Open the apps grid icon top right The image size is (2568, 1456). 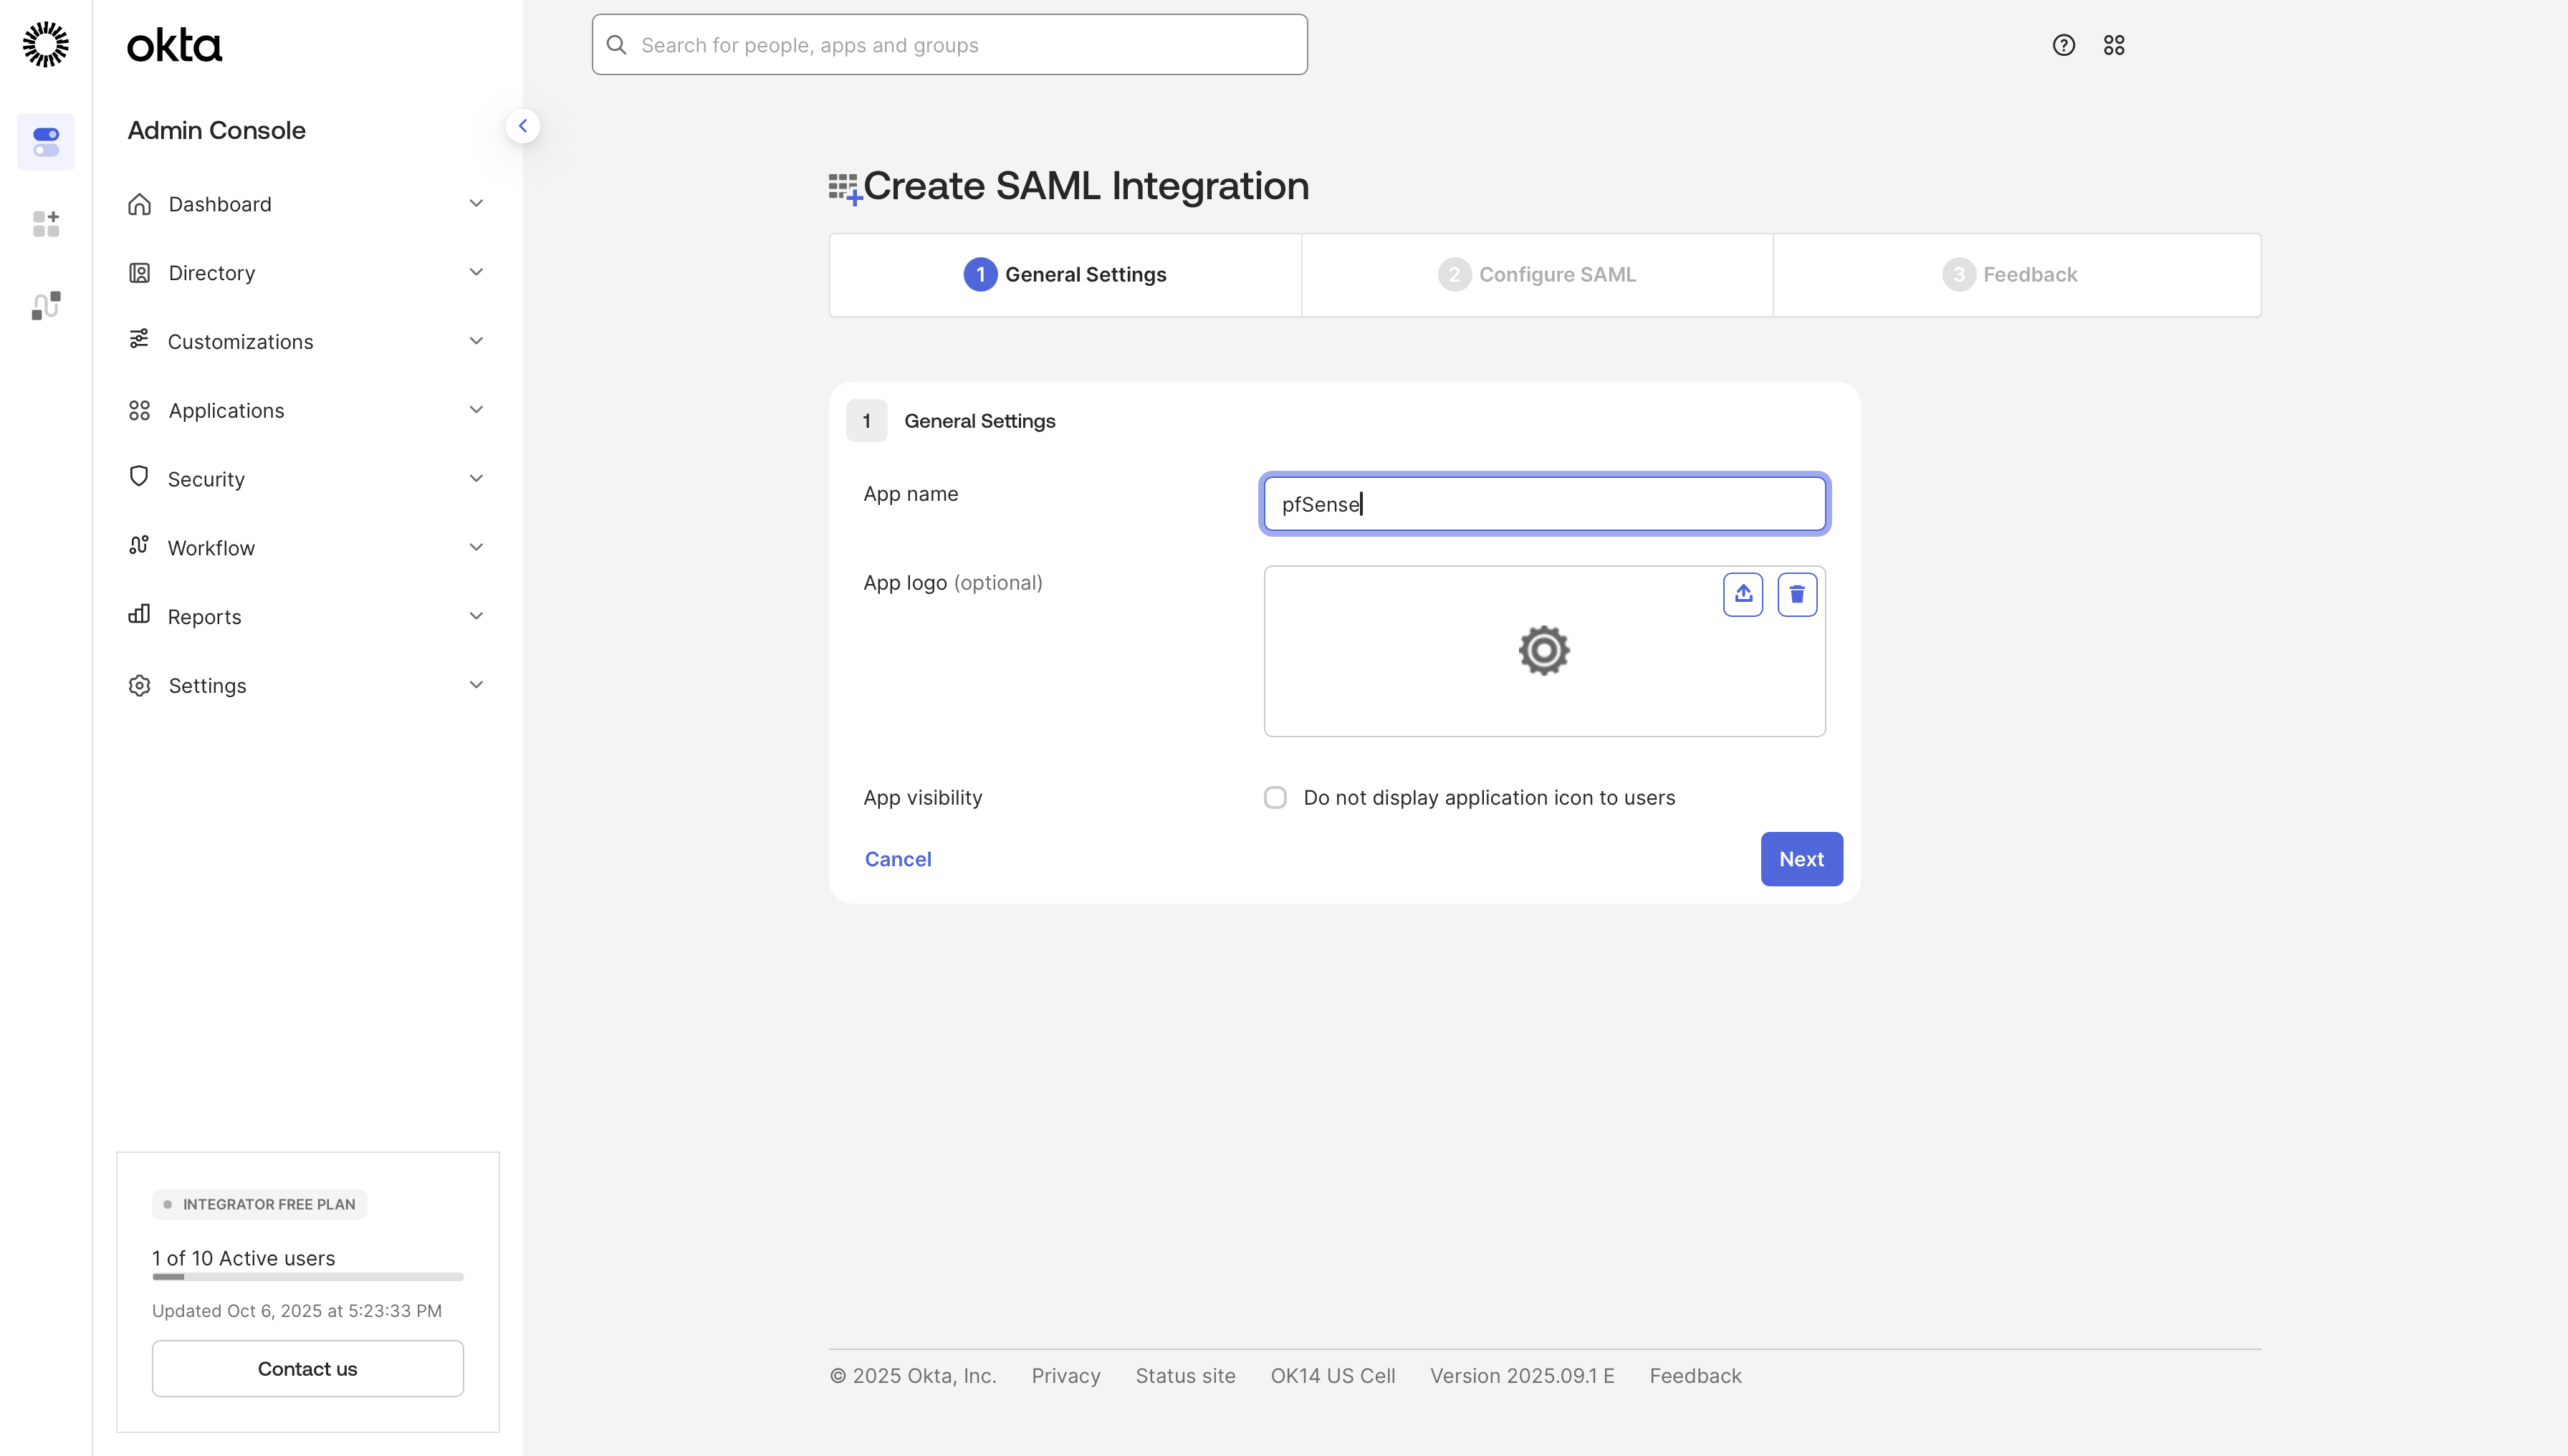coord(2114,44)
